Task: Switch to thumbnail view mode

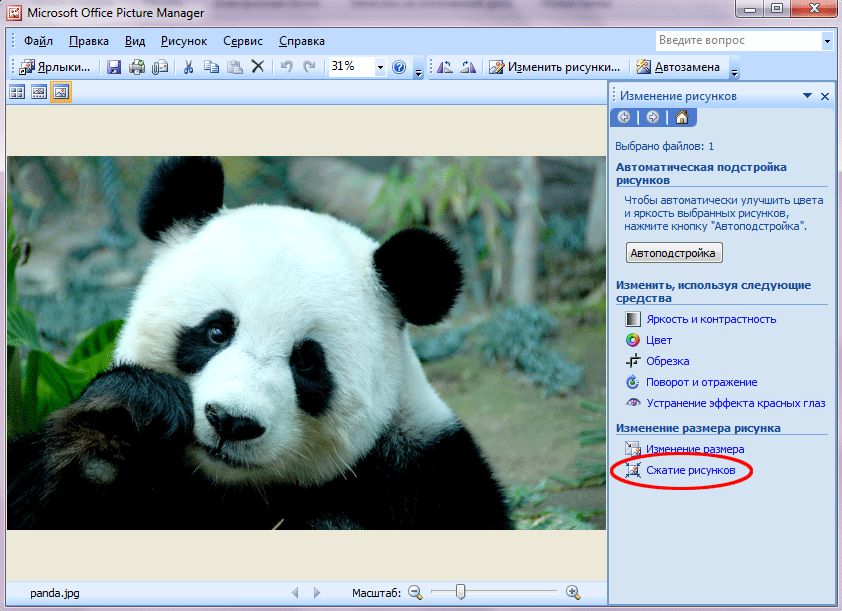Action: 17,92
